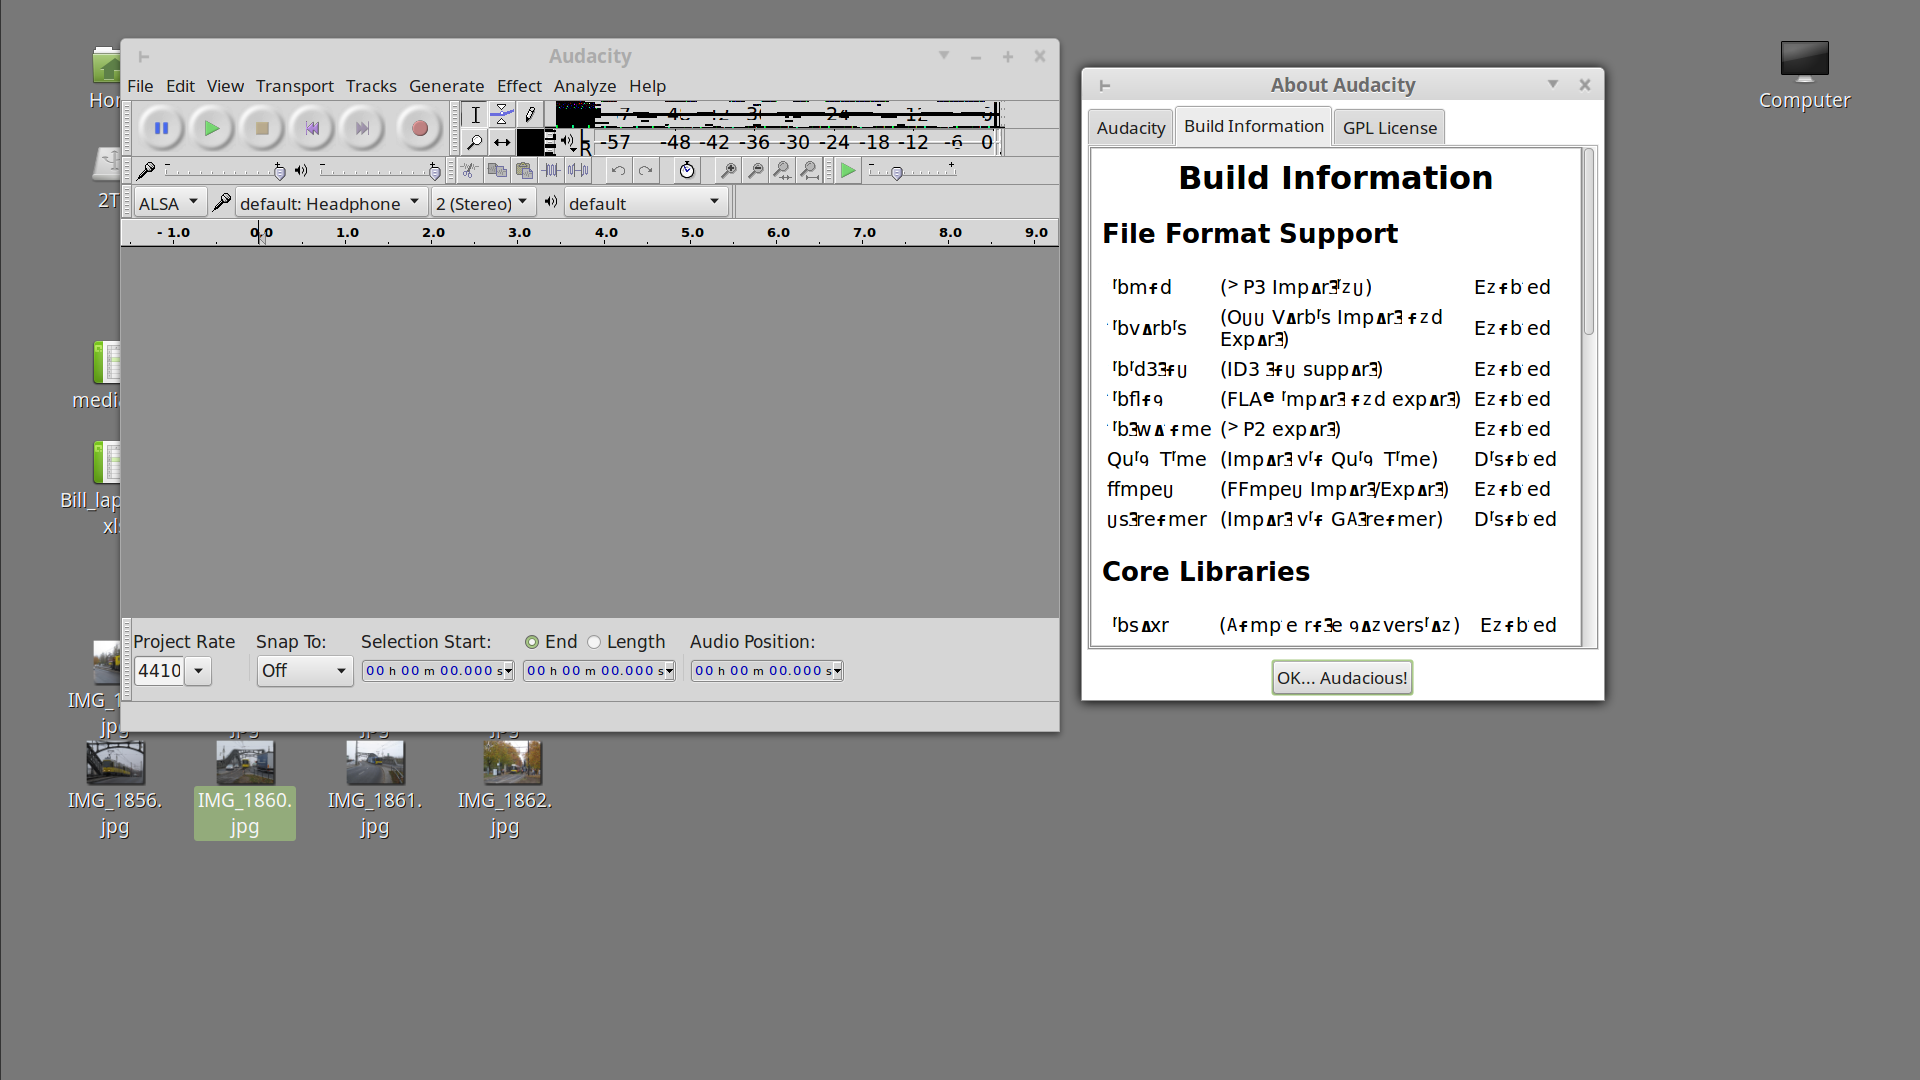Cut audio using the scissors icon

click(469, 170)
